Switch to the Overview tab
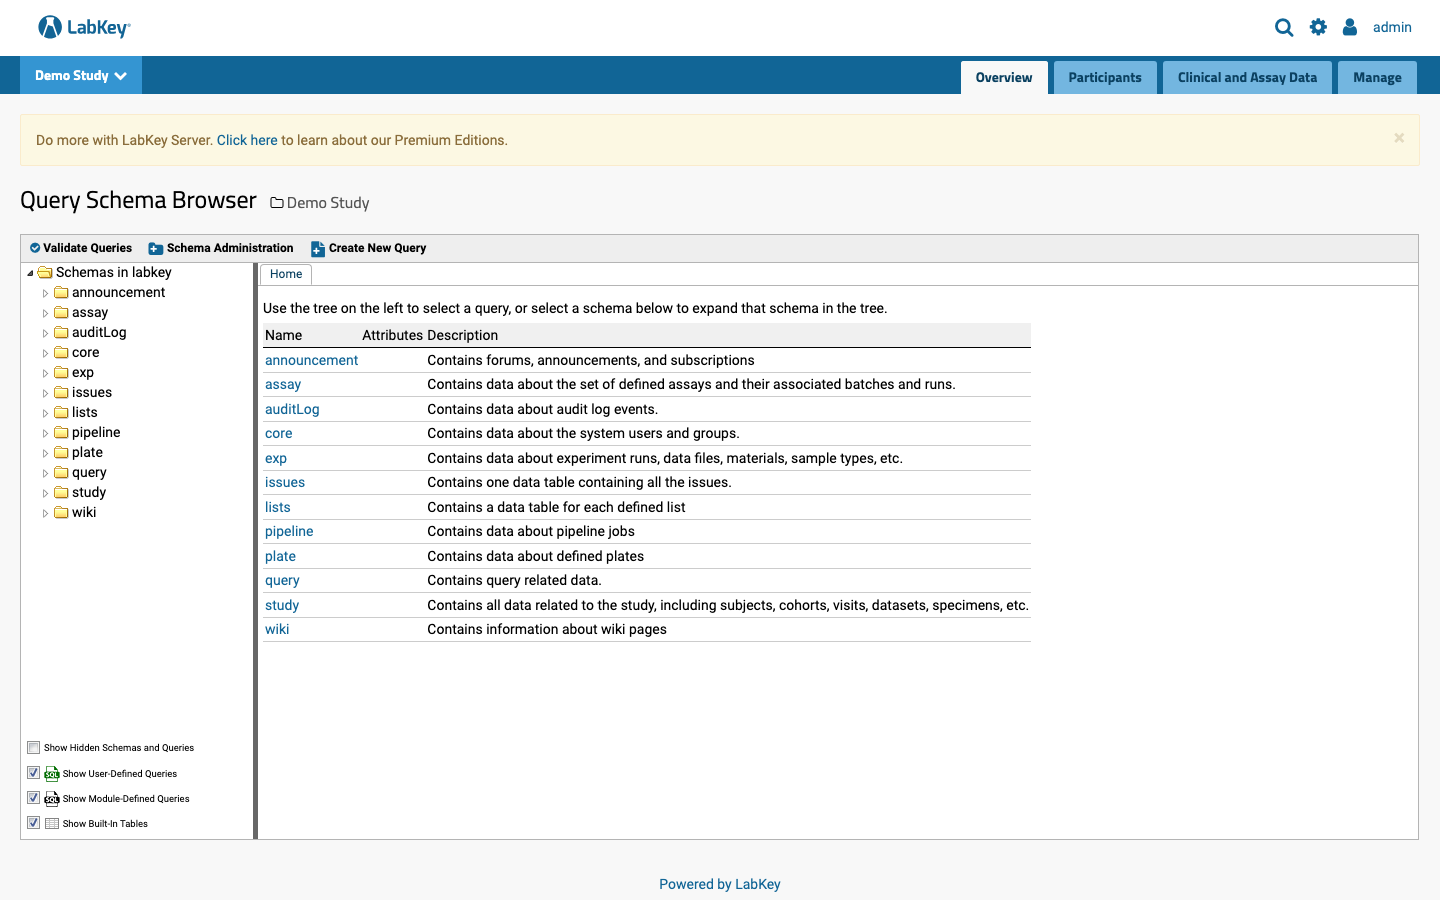This screenshot has width=1440, height=900. pos(1004,77)
